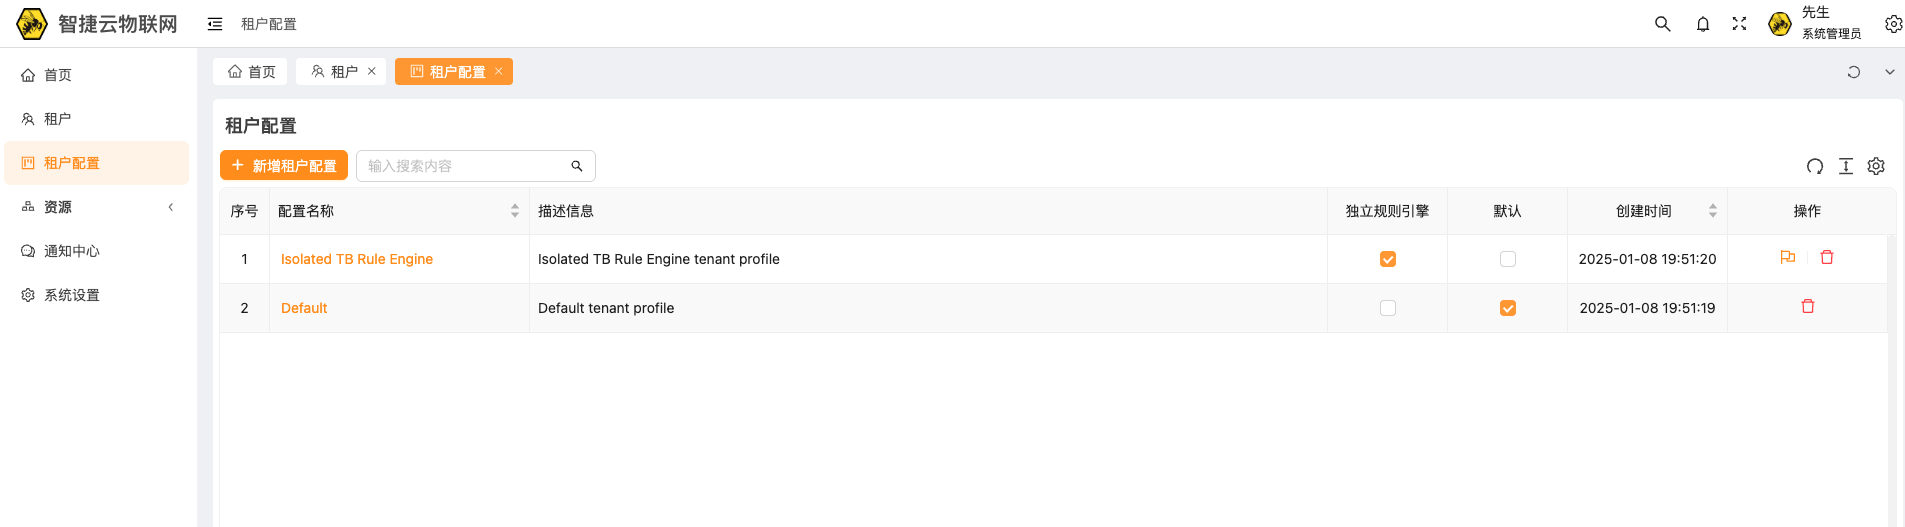Click the search magnifier icon in header

pos(1662,24)
